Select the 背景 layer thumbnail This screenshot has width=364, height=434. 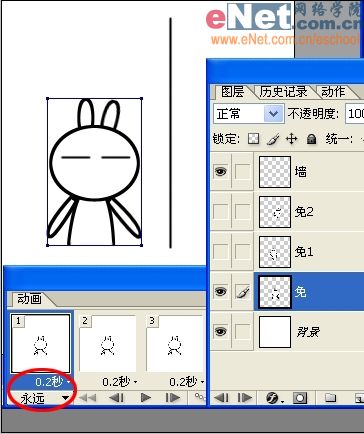(x=275, y=332)
